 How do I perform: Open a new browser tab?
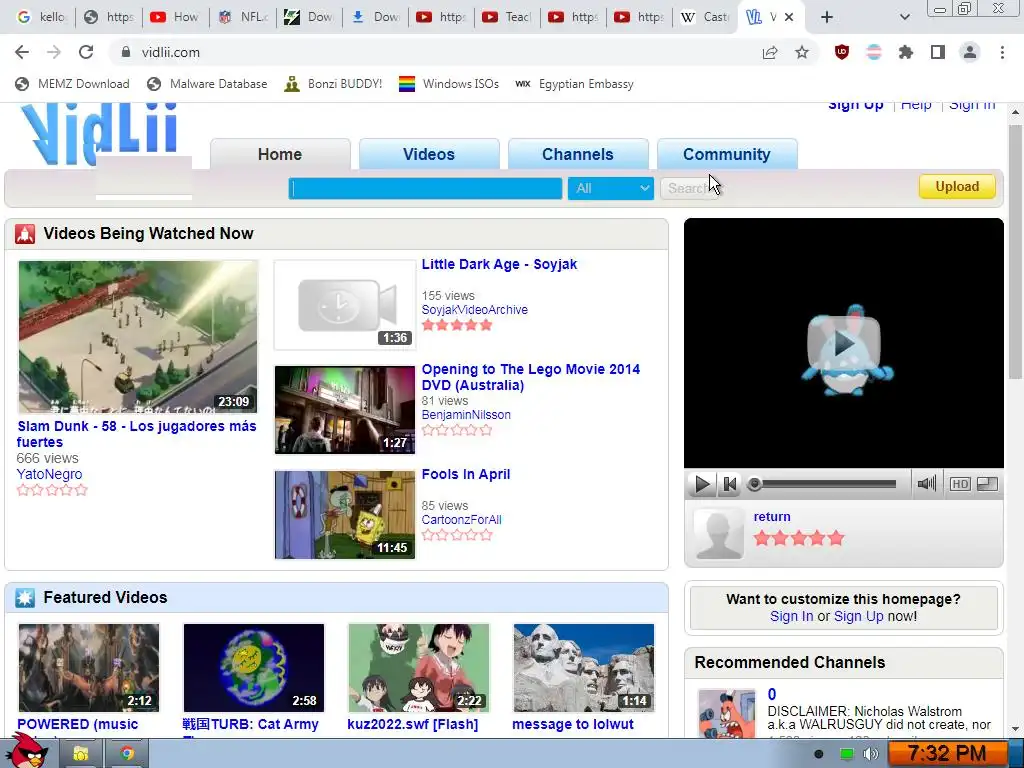pos(827,17)
